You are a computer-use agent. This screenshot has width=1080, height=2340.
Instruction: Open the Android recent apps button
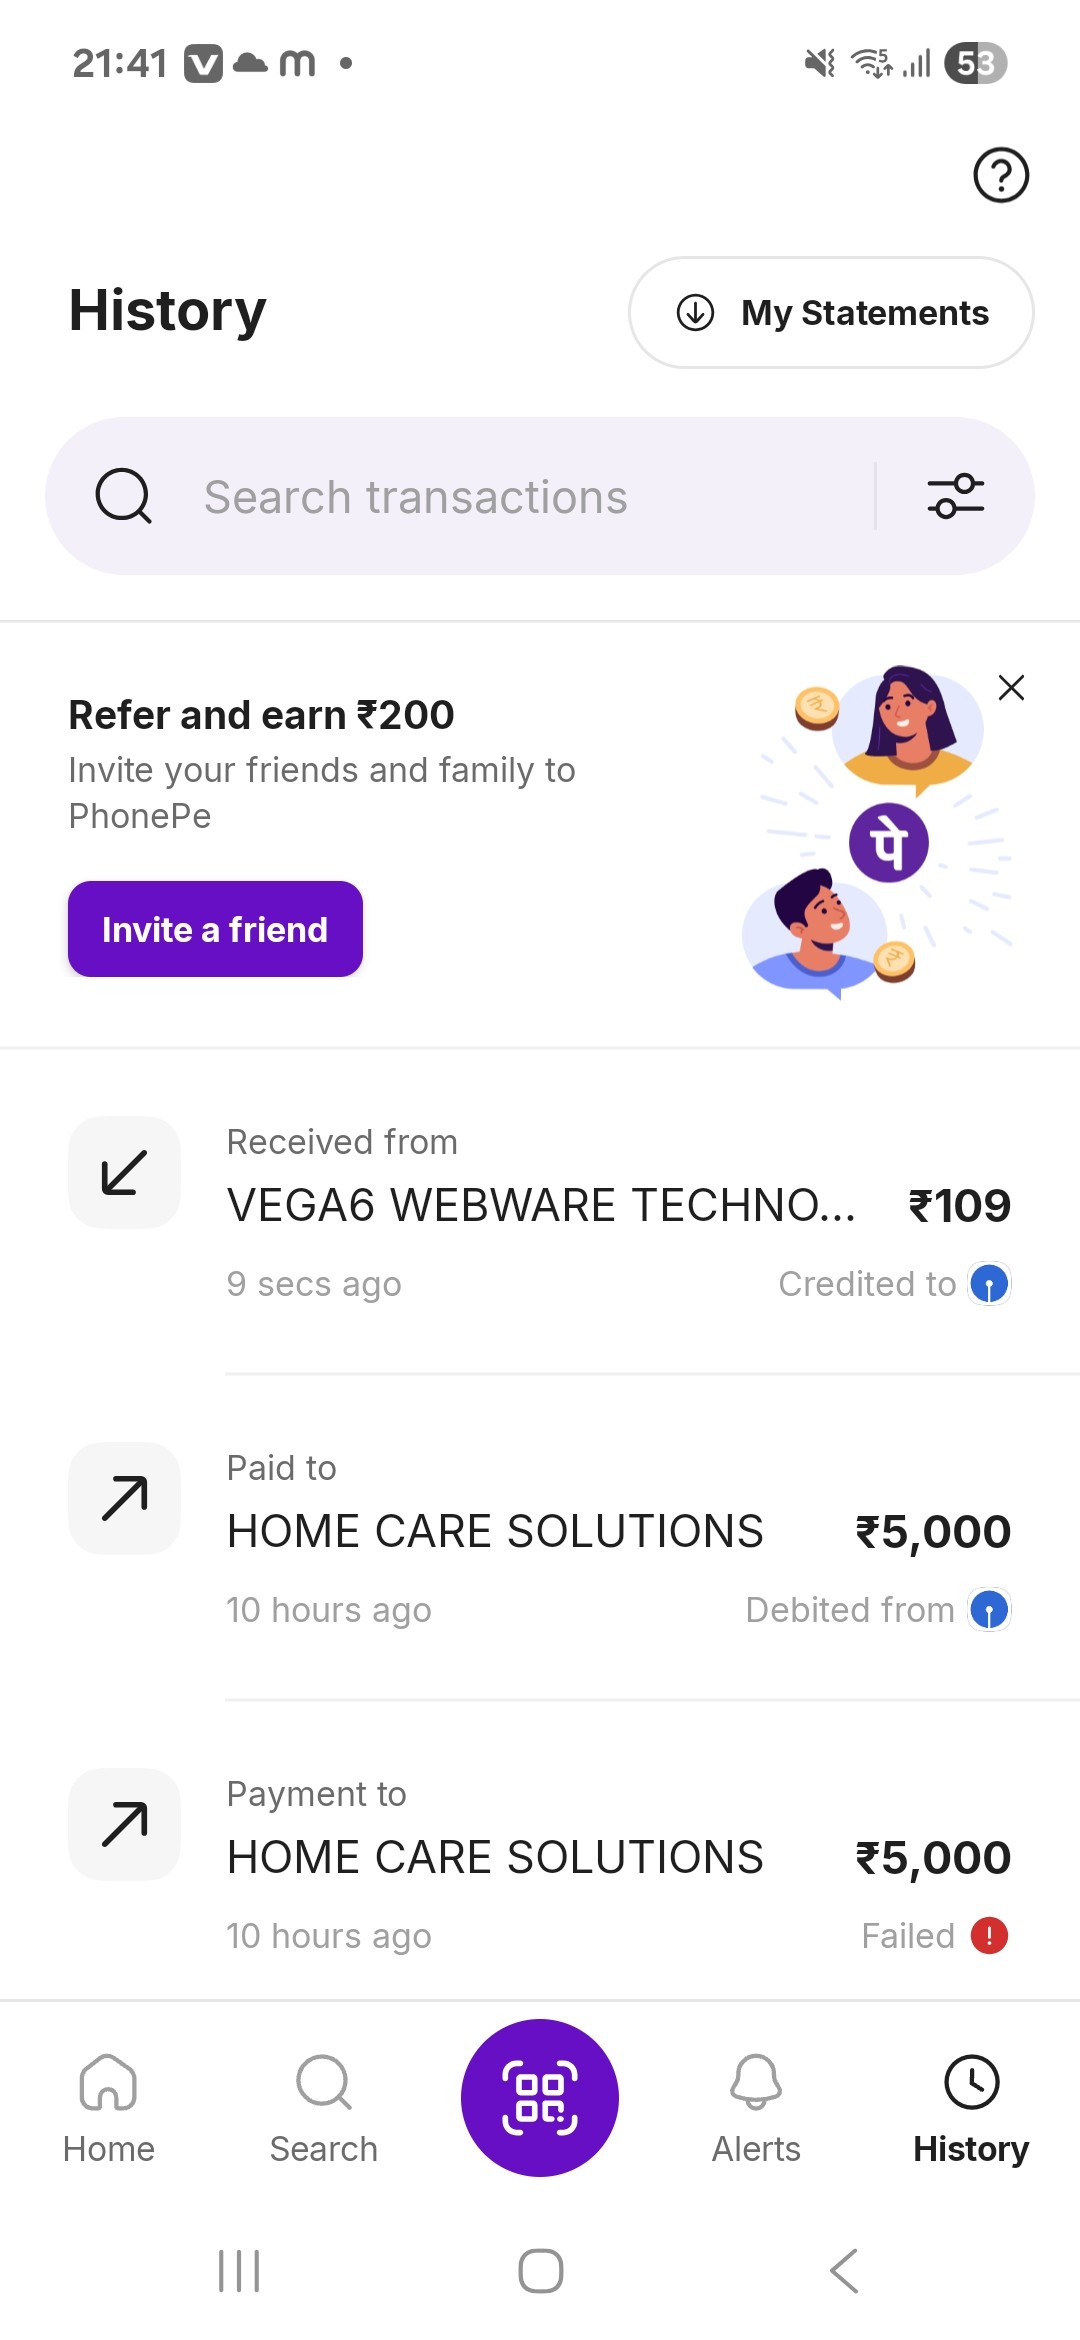239,2271
